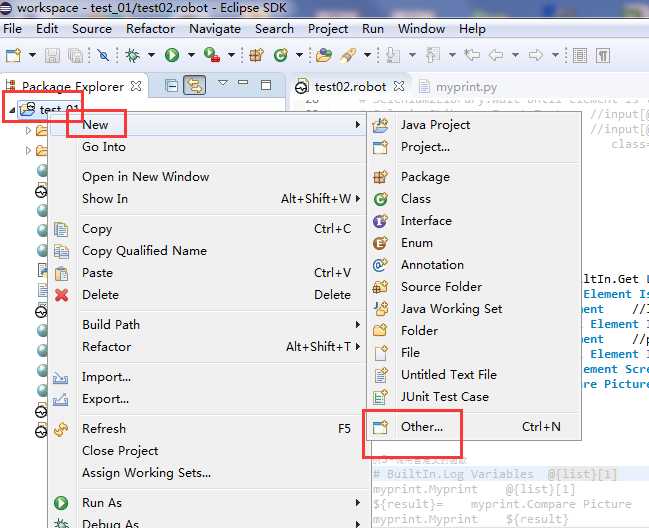Switch to the test02.robot editor tab
This screenshot has width=649, height=528.
coord(350,86)
